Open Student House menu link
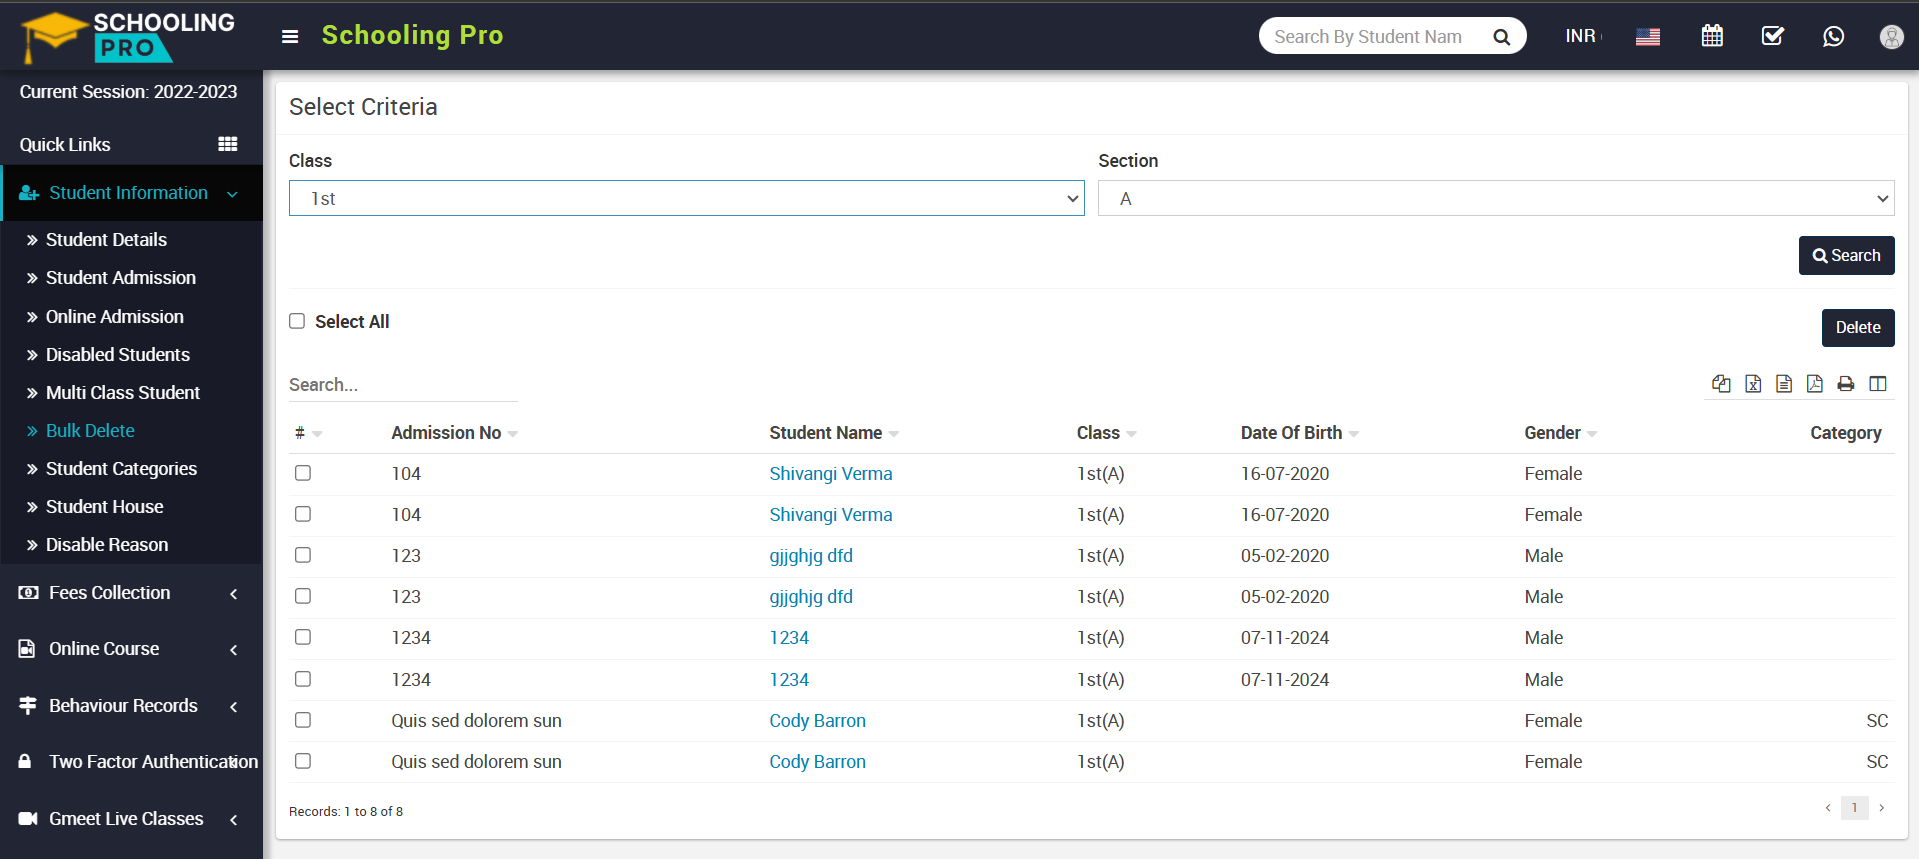Screen dimensions: 1919x859 click(104, 507)
